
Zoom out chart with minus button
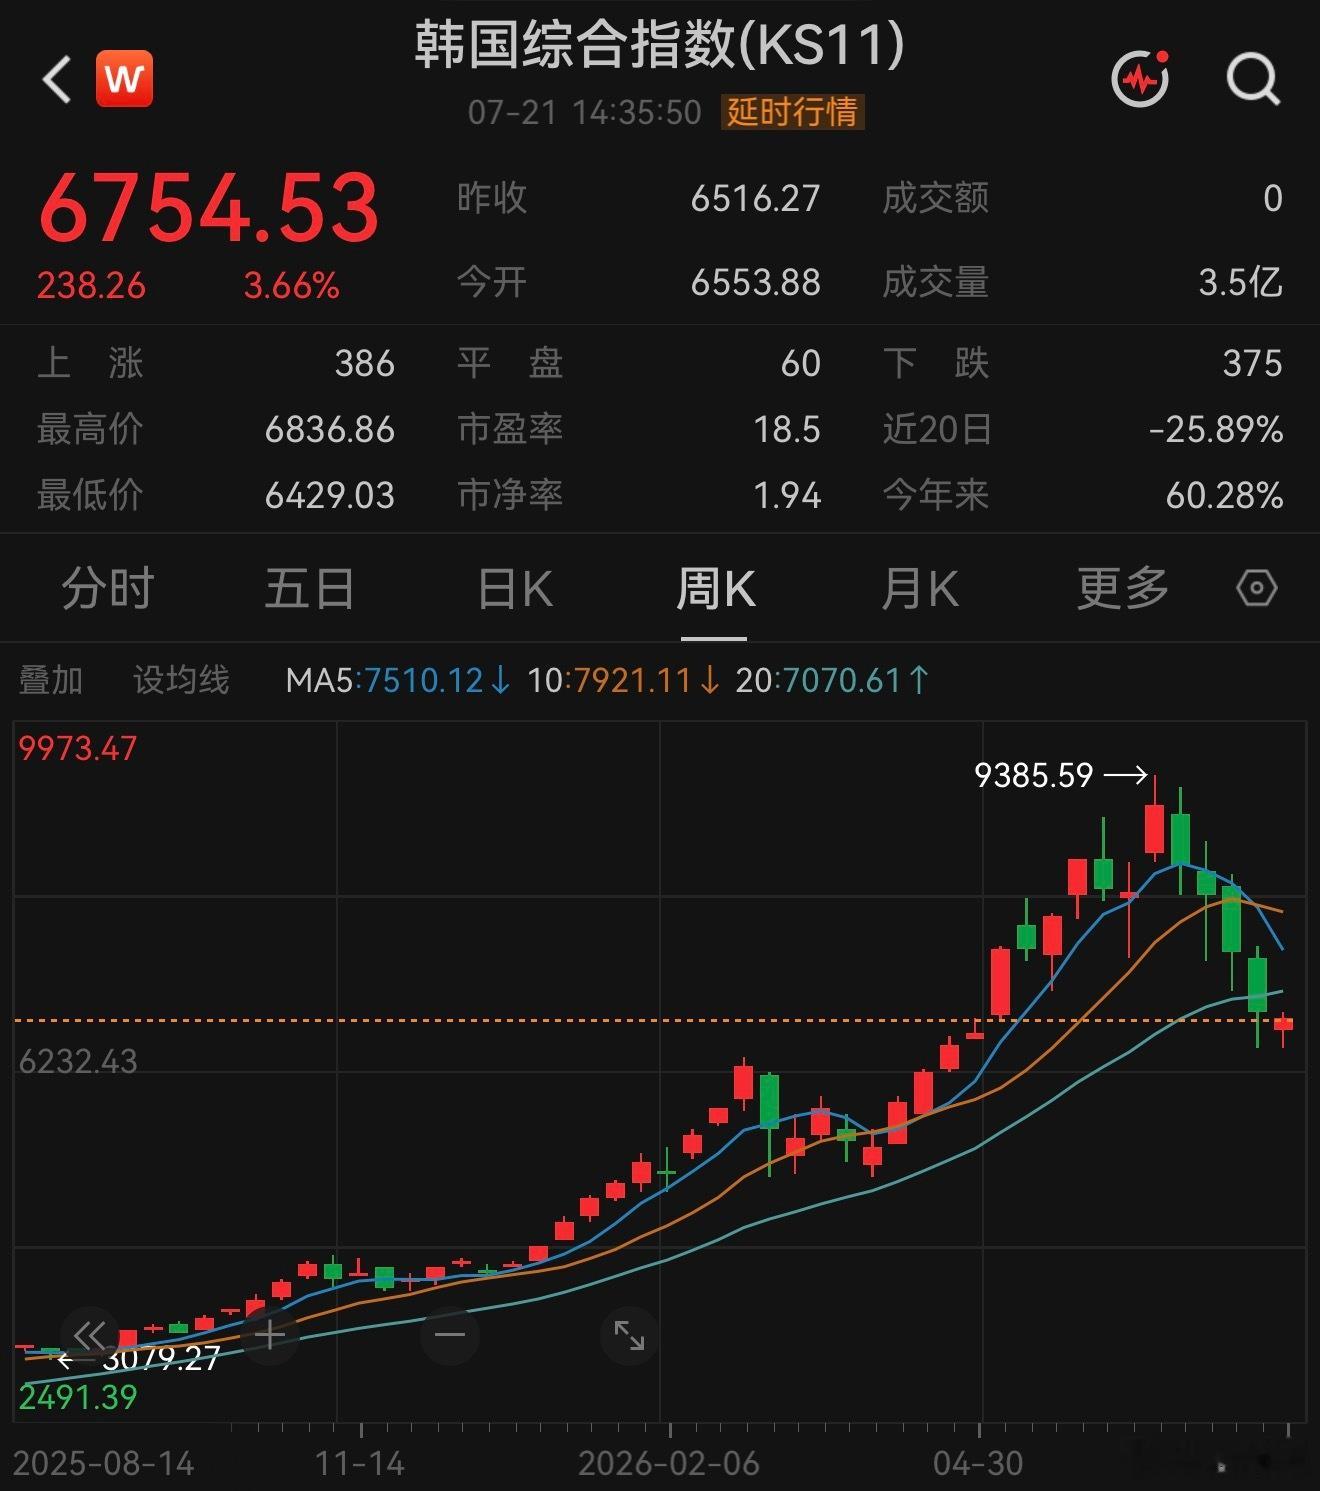(450, 1335)
